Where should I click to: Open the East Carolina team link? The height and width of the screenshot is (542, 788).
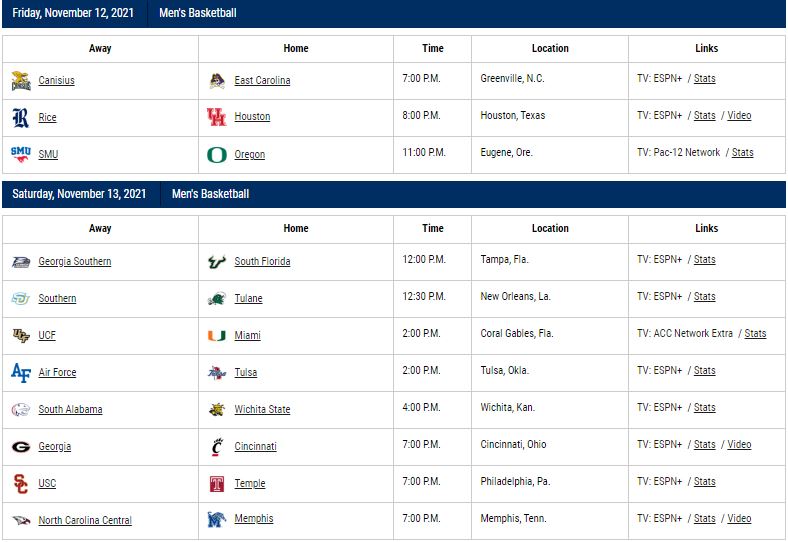click(262, 80)
